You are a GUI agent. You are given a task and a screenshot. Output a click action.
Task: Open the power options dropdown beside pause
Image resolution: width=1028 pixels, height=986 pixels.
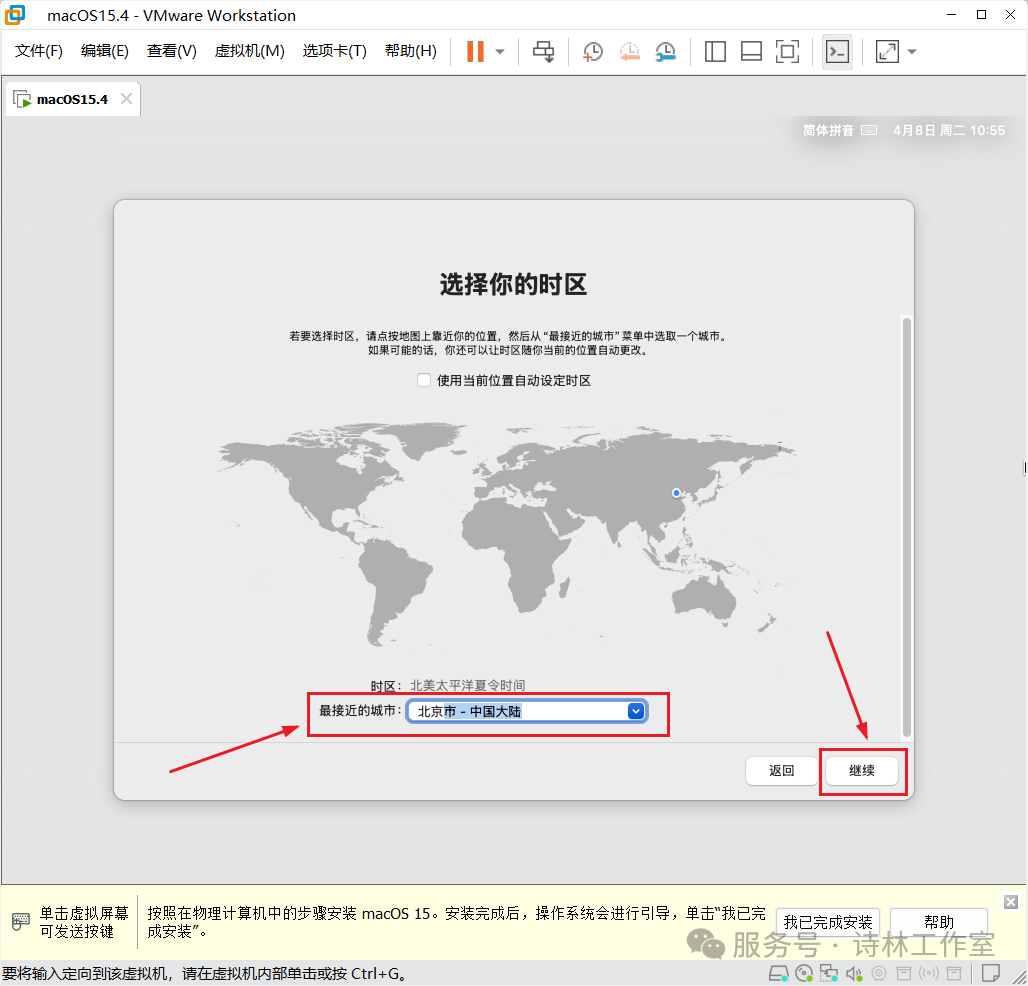(500, 51)
